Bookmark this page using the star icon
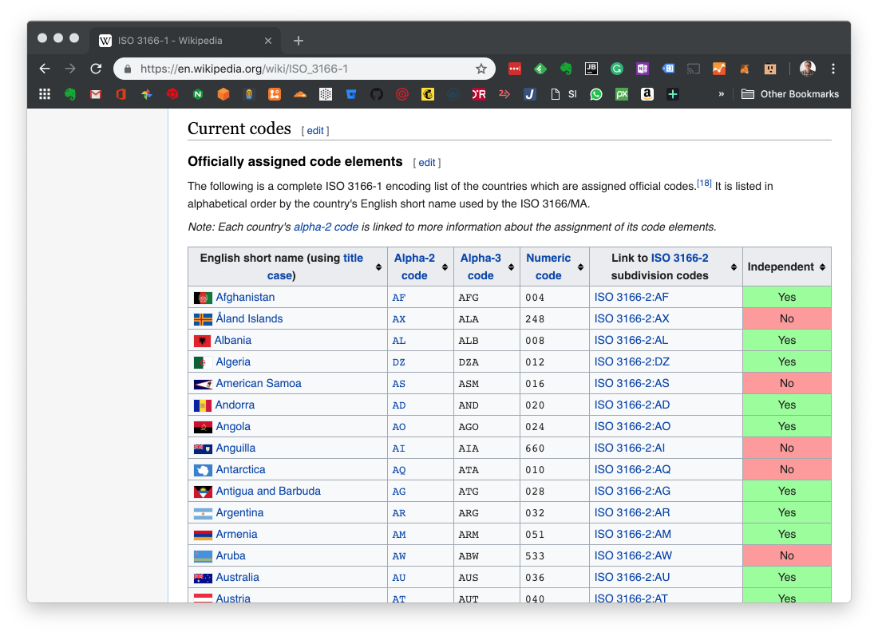878x636 pixels. pyautogui.click(x=481, y=69)
